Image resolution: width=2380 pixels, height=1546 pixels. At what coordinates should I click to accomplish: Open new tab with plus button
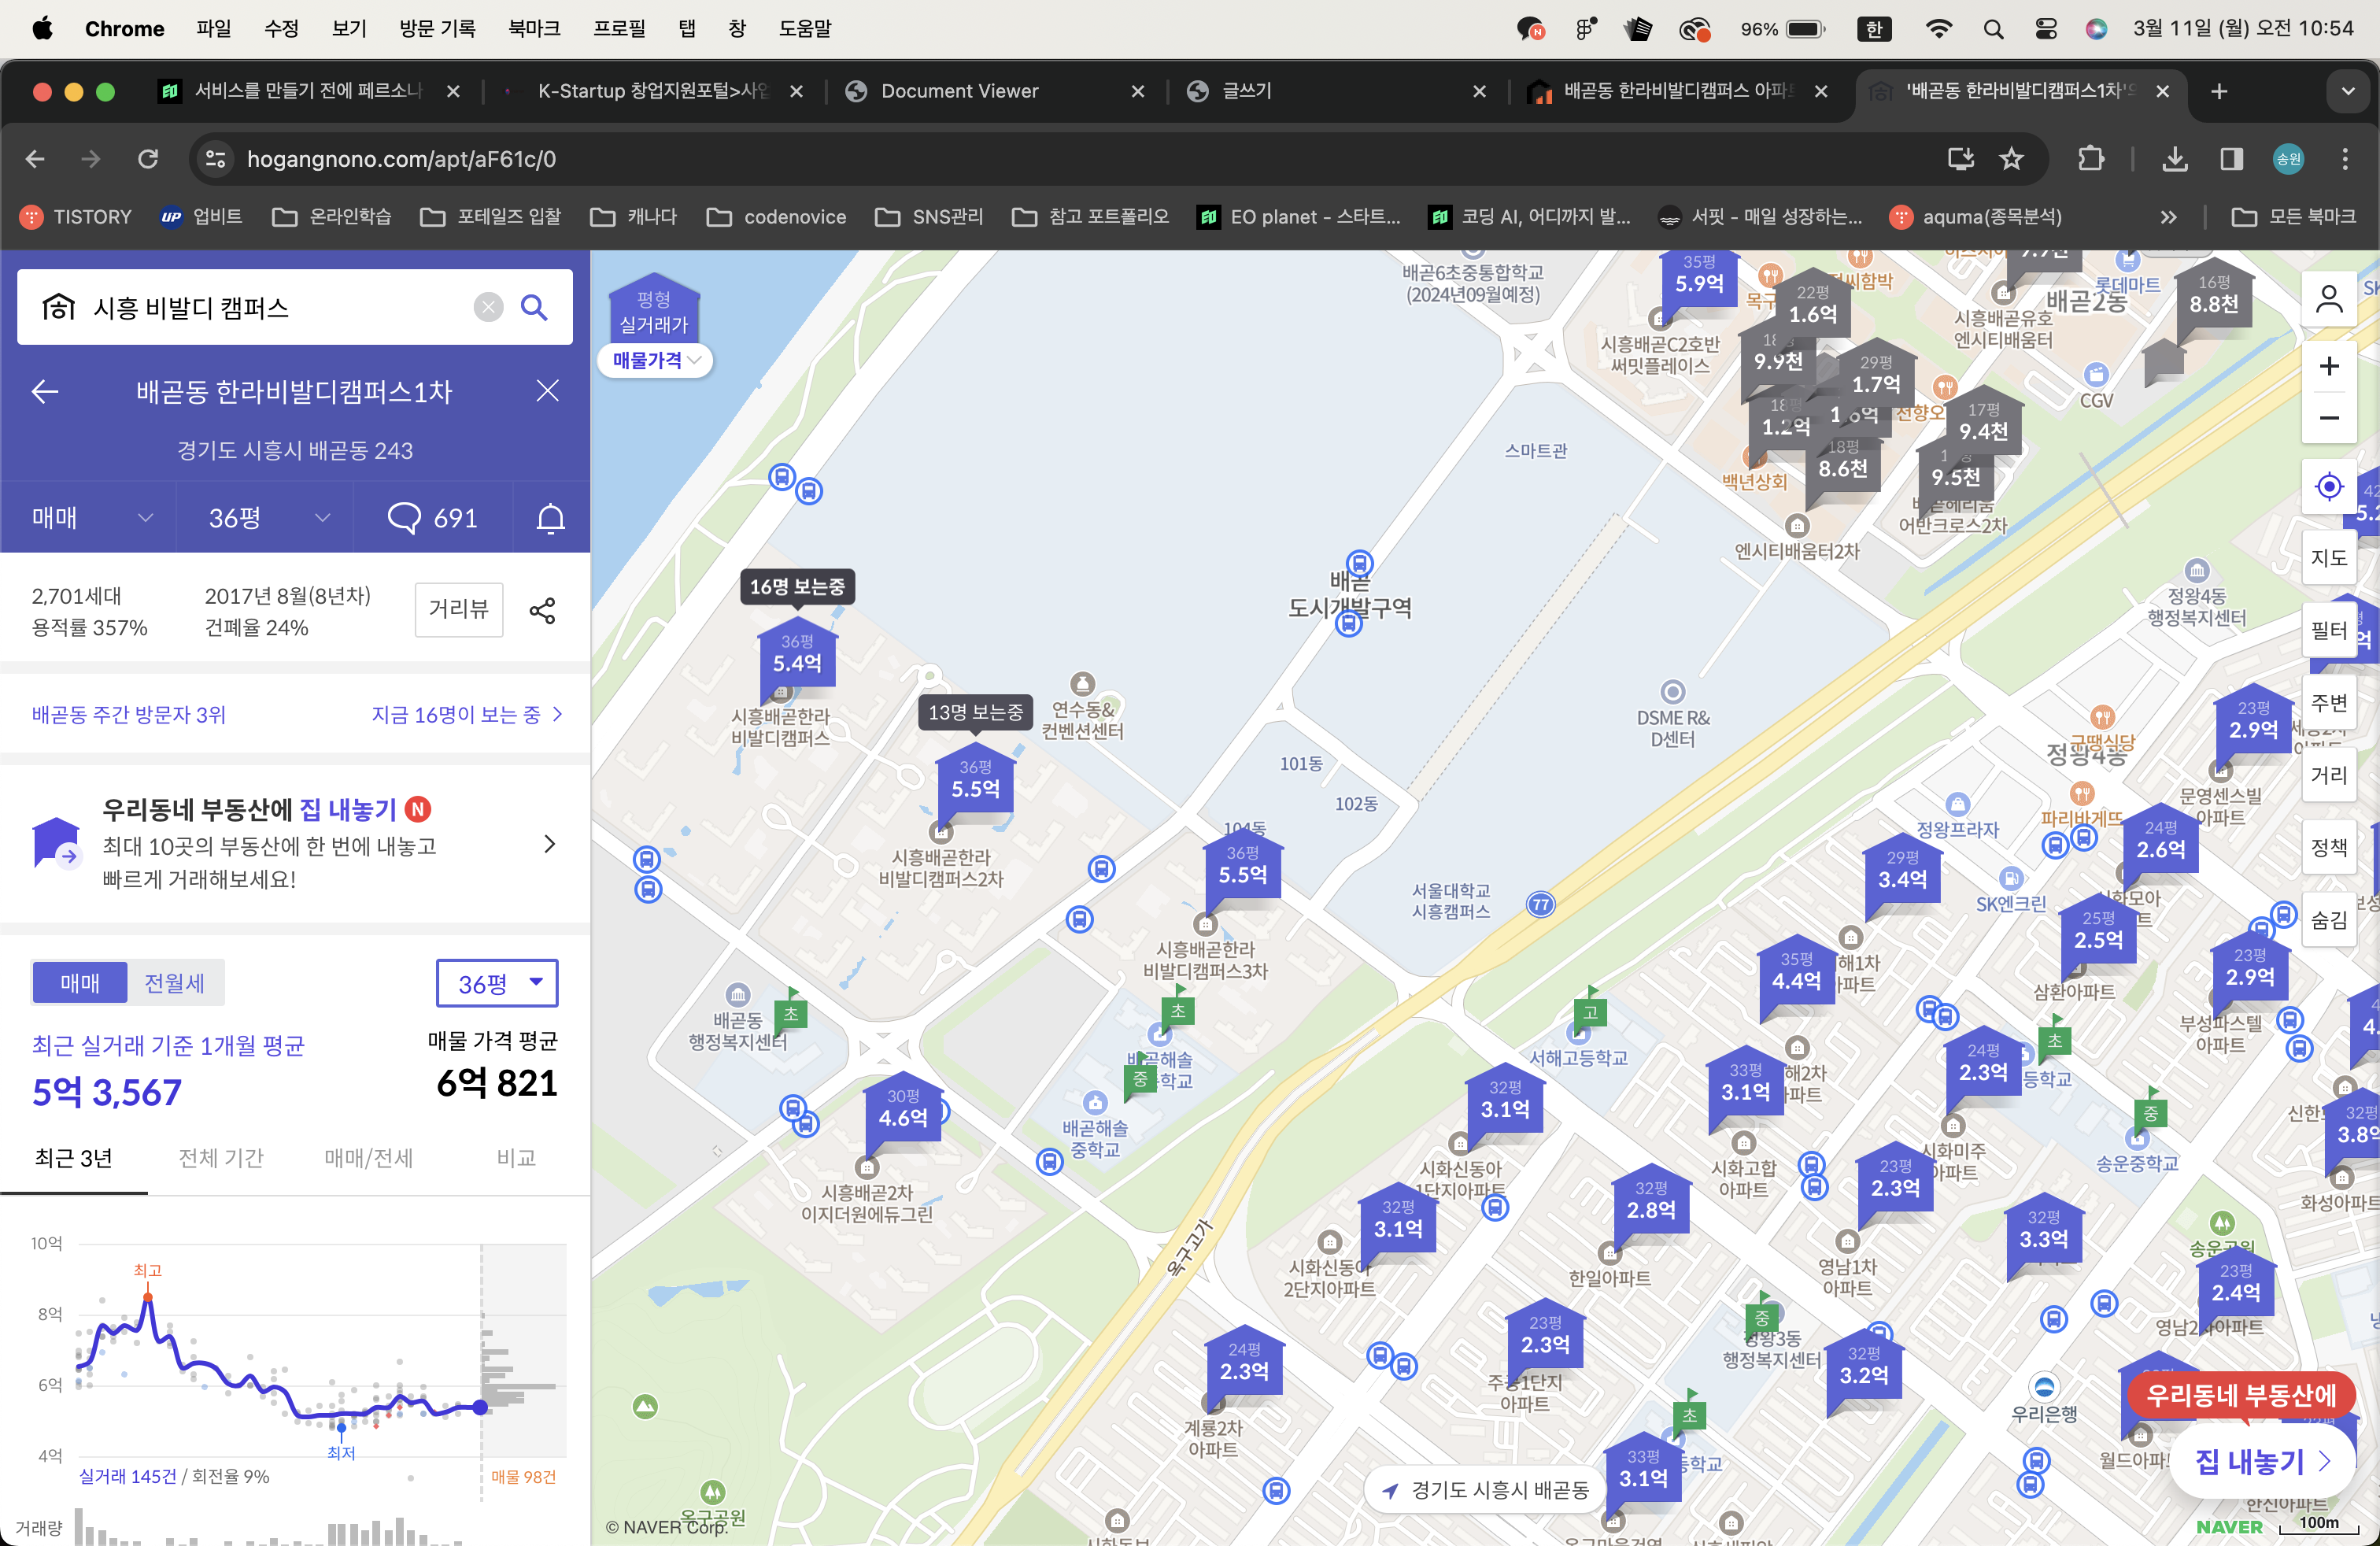point(2219,91)
